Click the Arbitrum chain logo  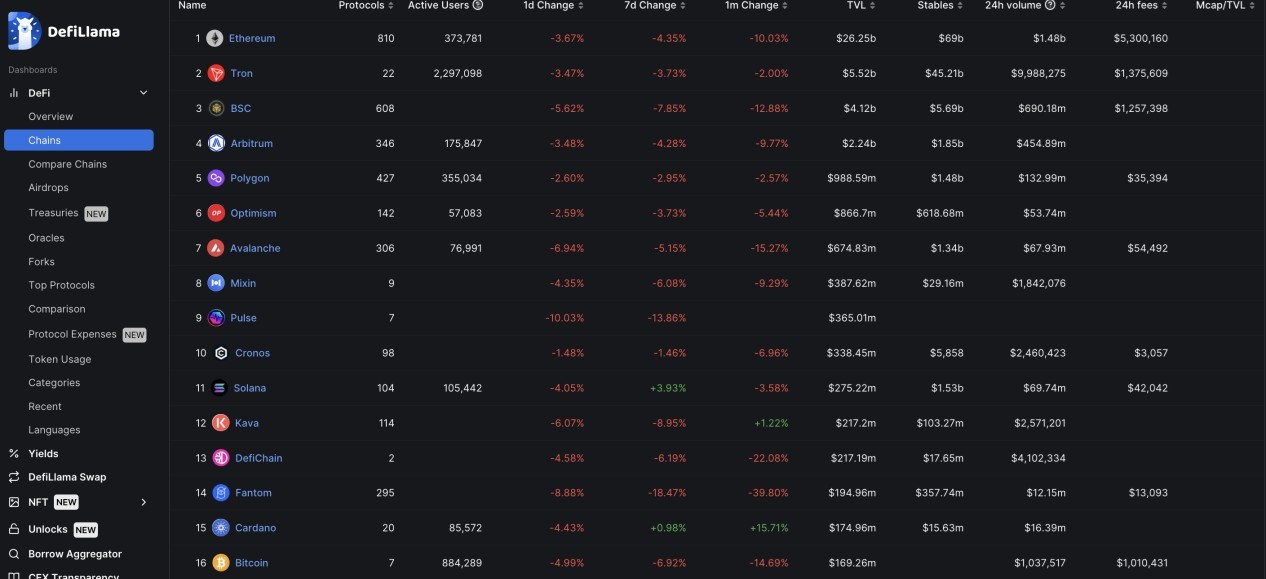(x=216, y=143)
